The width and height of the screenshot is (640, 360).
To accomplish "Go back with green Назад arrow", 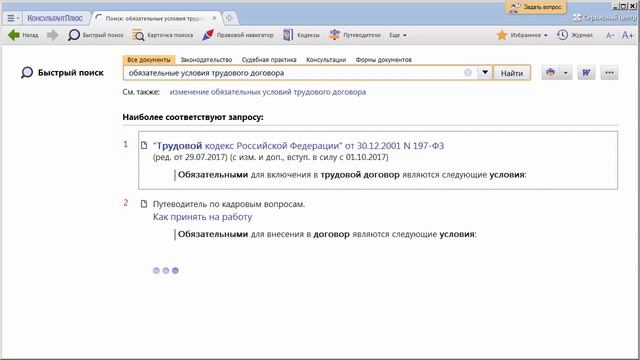I will point(23,35).
